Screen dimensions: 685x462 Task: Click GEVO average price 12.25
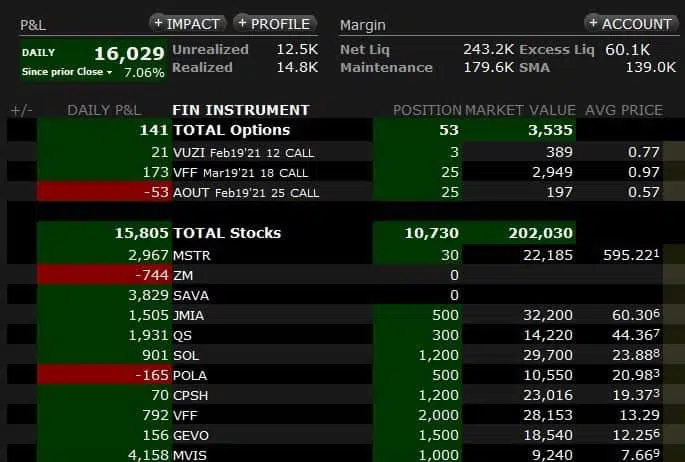pos(636,435)
